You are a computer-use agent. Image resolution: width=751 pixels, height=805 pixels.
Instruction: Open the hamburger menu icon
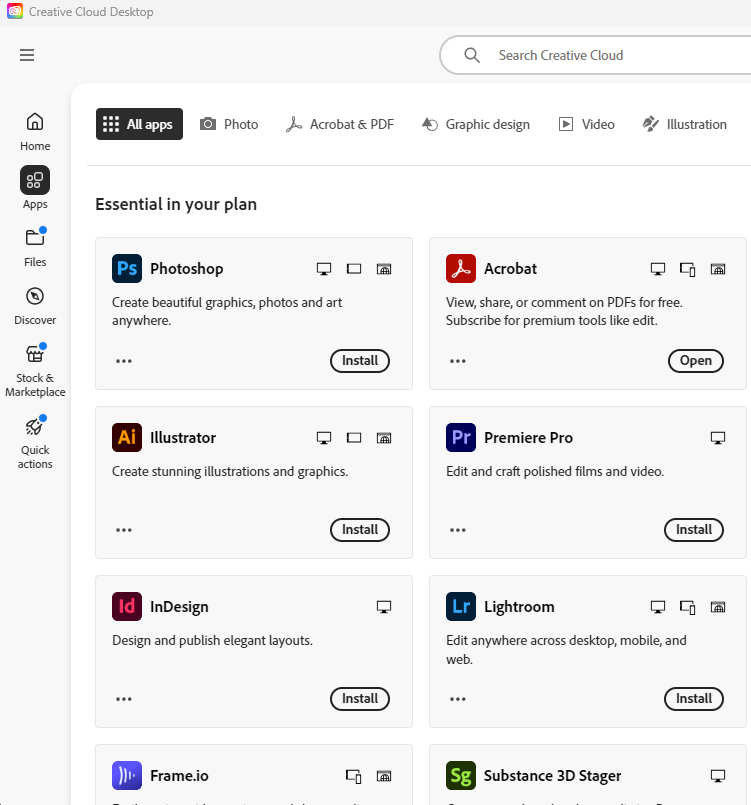[x=27, y=55]
